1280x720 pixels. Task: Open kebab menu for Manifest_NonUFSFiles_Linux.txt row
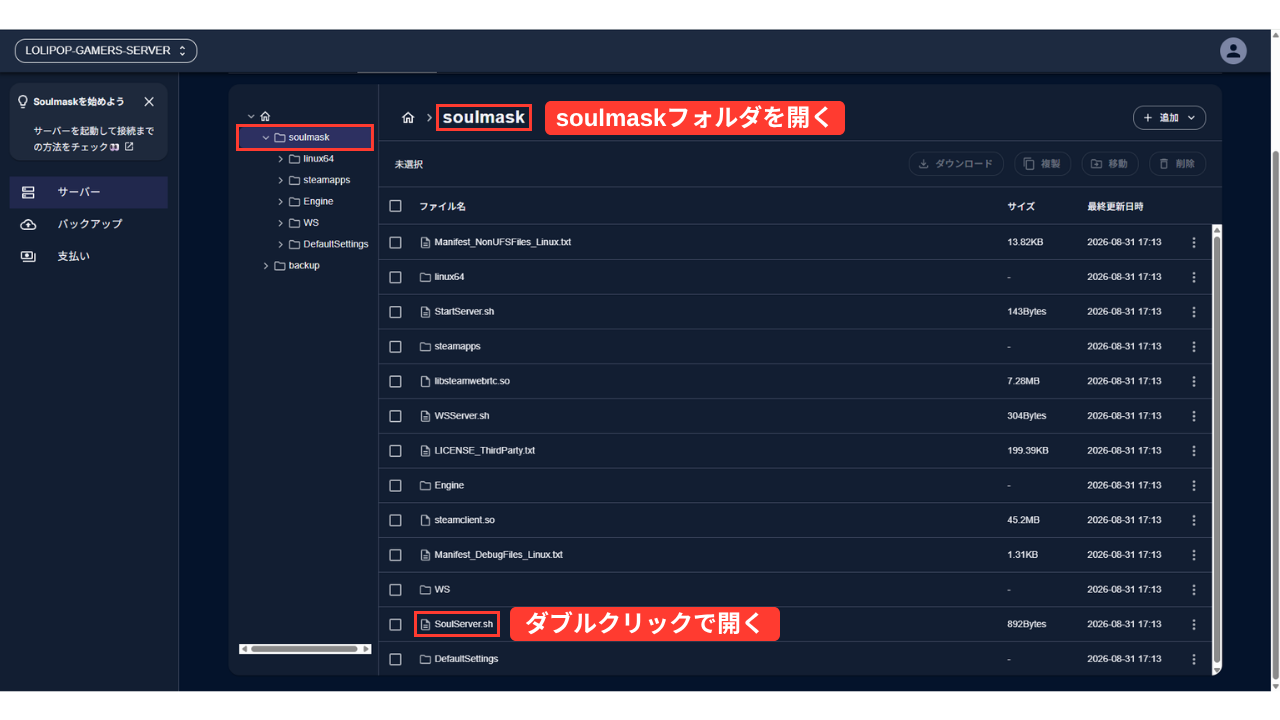[x=1194, y=242]
